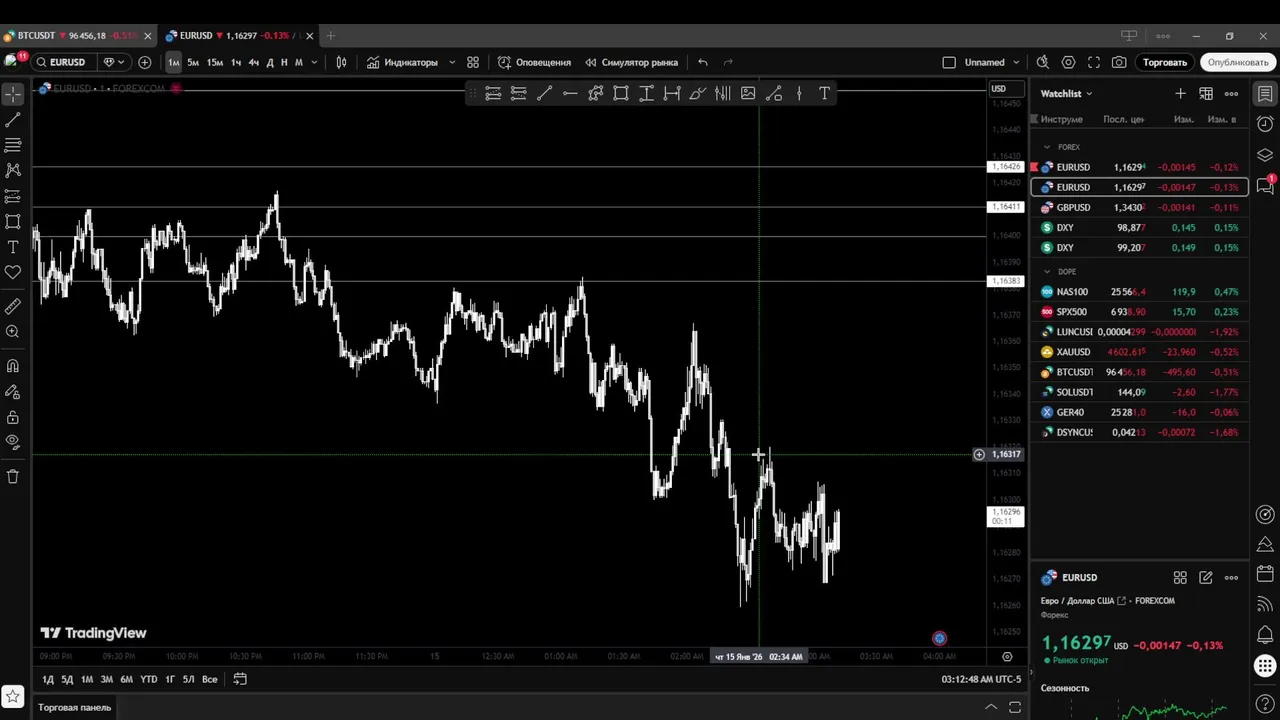The width and height of the screenshot is (1280, 720).
Task: Expand the Watchlist name dropdown
Action: [x=1066, y=93]
